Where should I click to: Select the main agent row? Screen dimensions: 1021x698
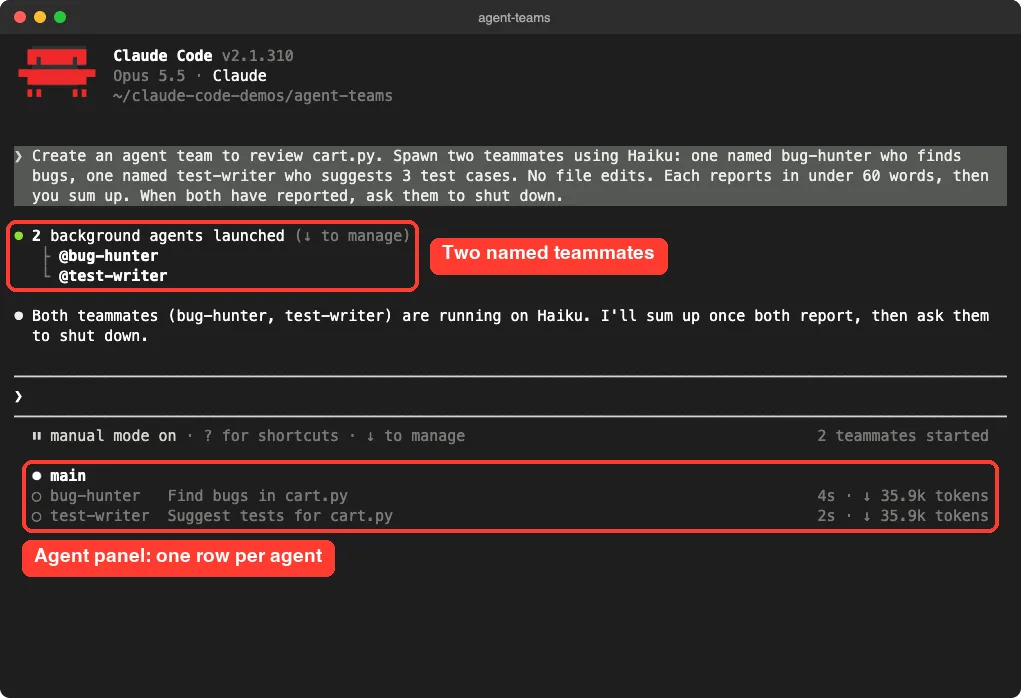(x=510, y=475)
